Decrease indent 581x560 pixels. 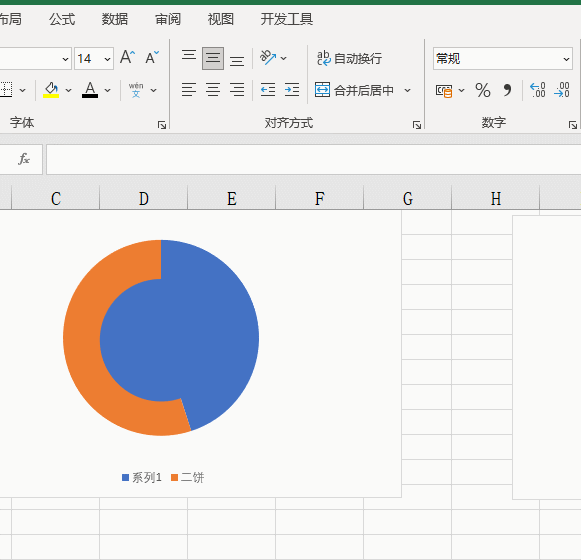click(268, 90)
